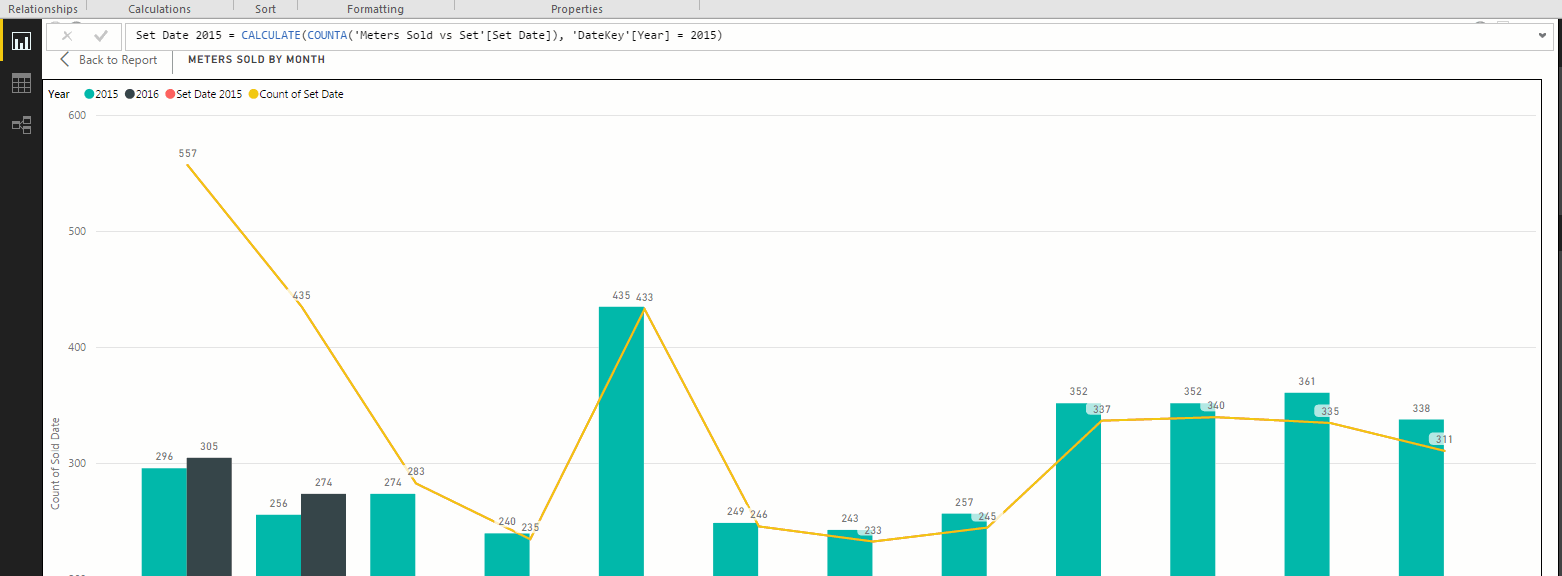Click the Count of Set Date yellow swatch

pyautogui.click(x=252, y=94)
